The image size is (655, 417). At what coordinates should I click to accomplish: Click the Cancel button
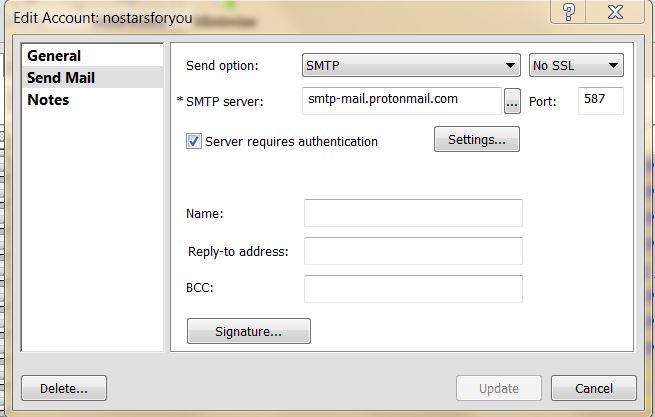tap(594, 388)
